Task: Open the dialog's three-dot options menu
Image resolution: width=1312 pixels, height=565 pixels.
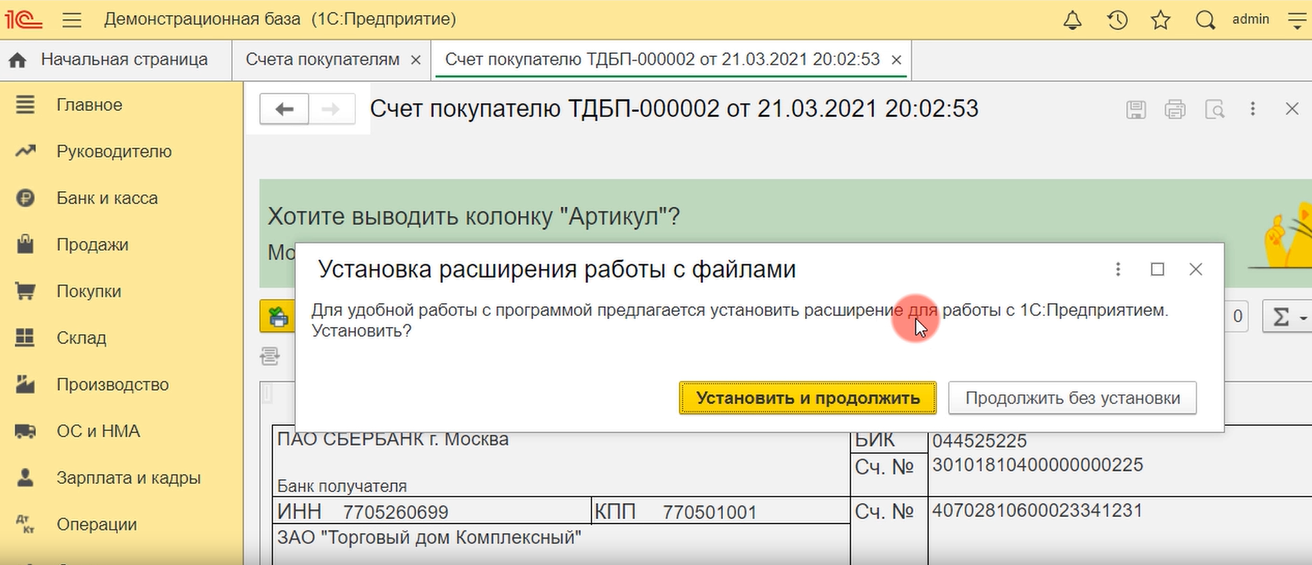Action: (1119, 269)
